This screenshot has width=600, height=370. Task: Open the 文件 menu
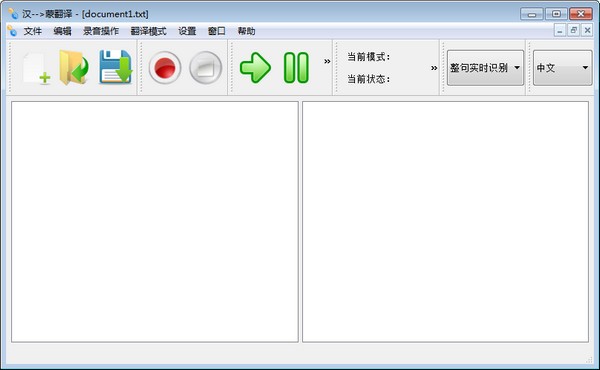[x=33, y=31]
